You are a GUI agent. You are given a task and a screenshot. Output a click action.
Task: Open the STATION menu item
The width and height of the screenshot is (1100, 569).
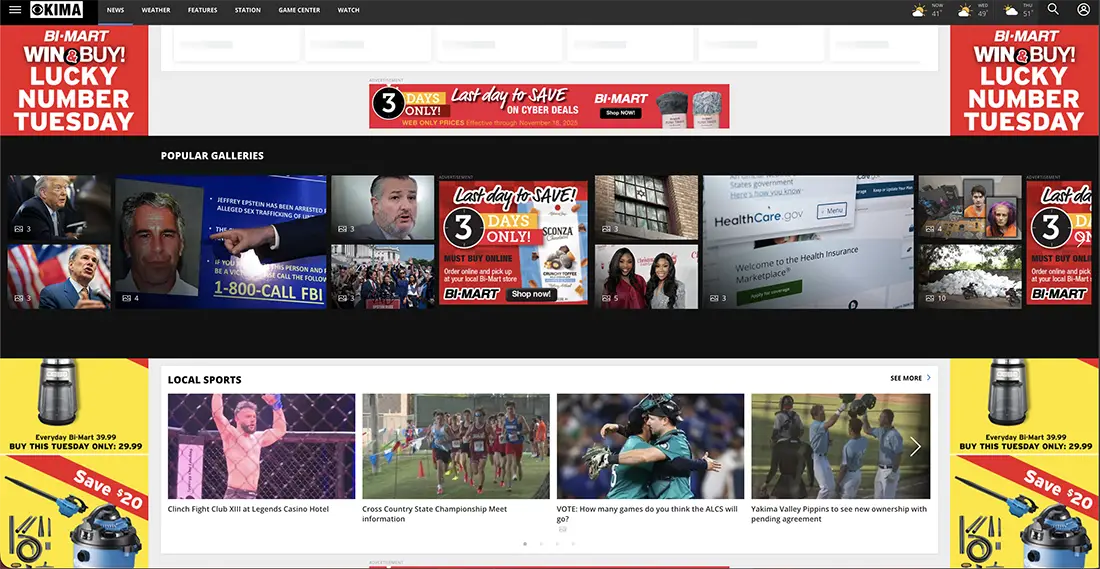pyautogui.click(x=248, y=11)
